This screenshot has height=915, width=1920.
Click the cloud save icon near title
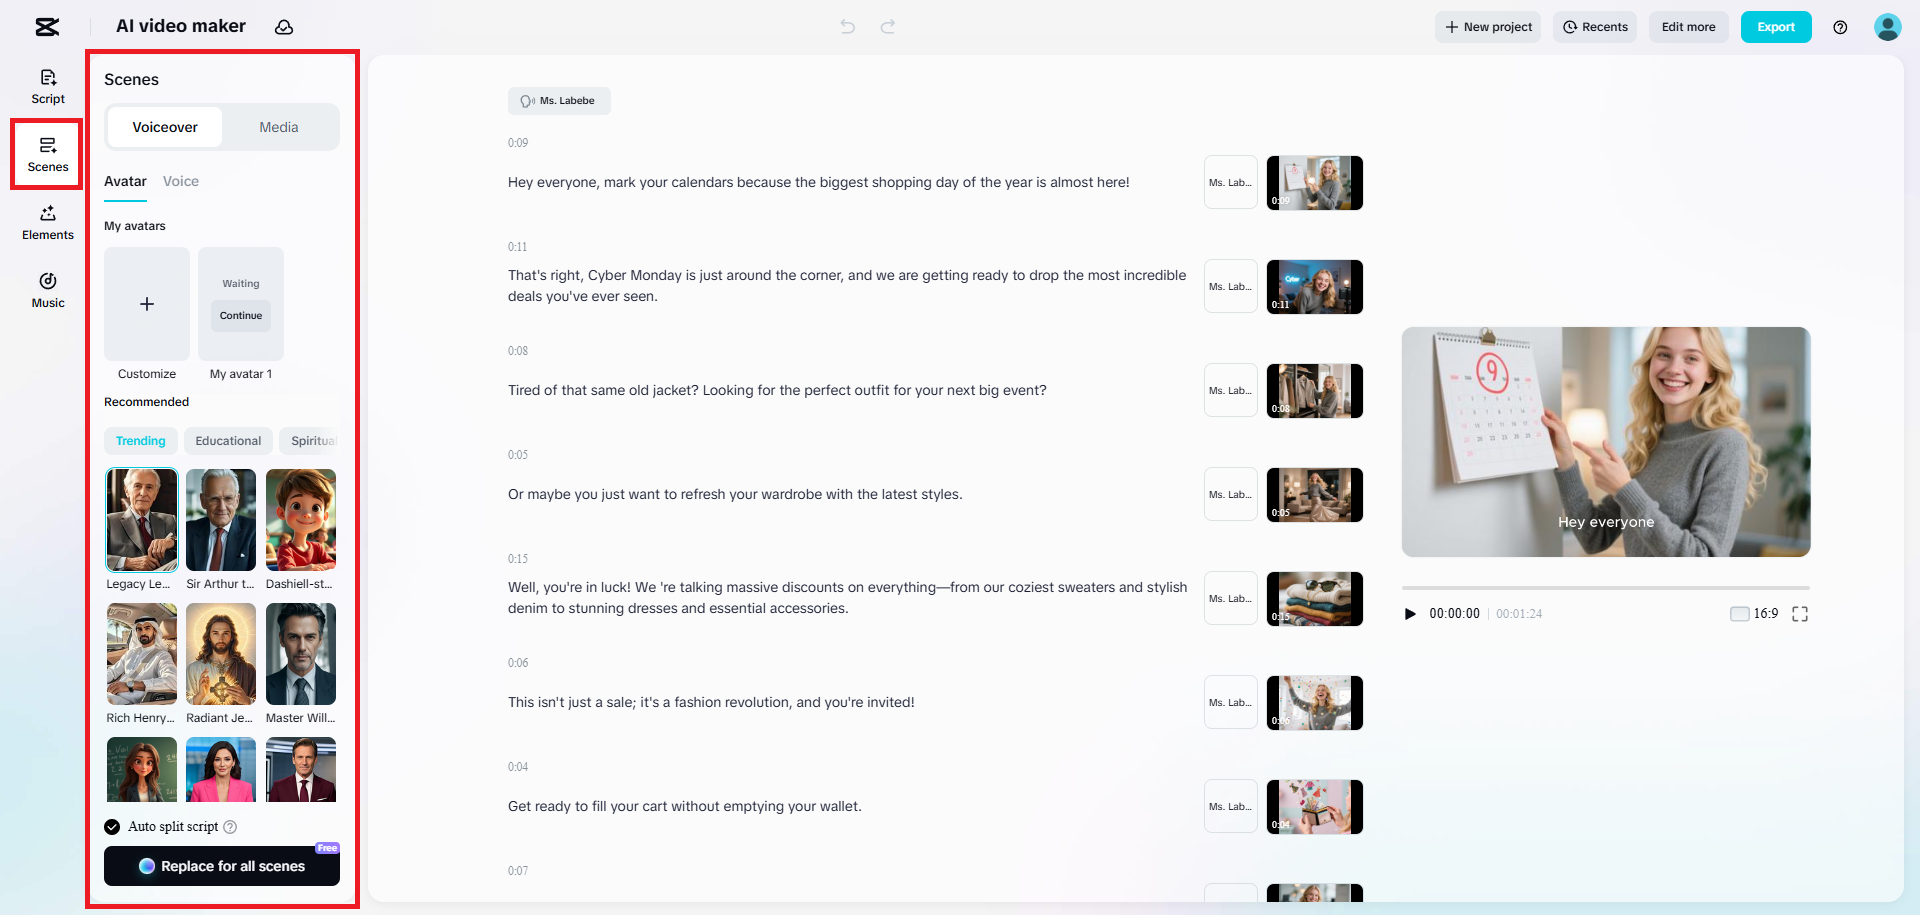[284, 27]
